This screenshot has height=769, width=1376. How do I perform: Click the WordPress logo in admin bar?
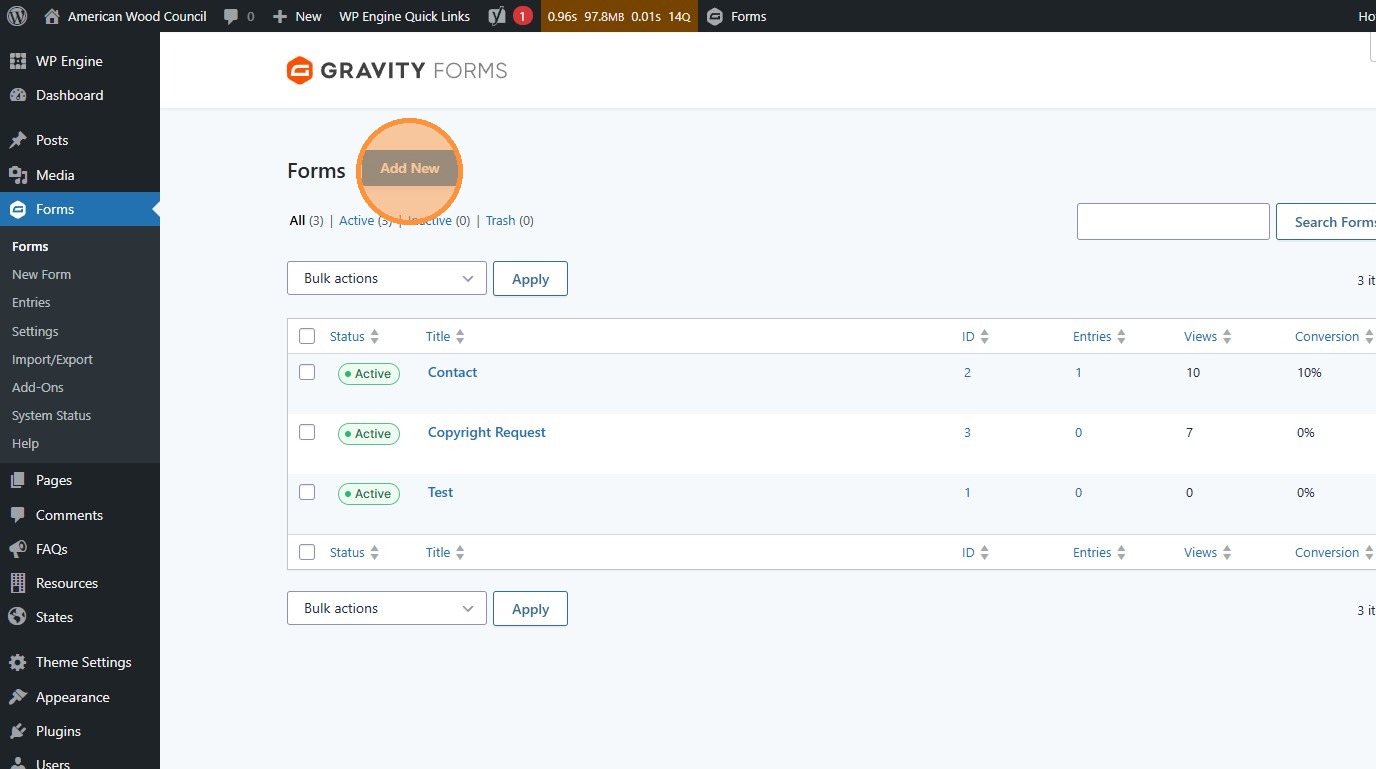coord(17,16)
